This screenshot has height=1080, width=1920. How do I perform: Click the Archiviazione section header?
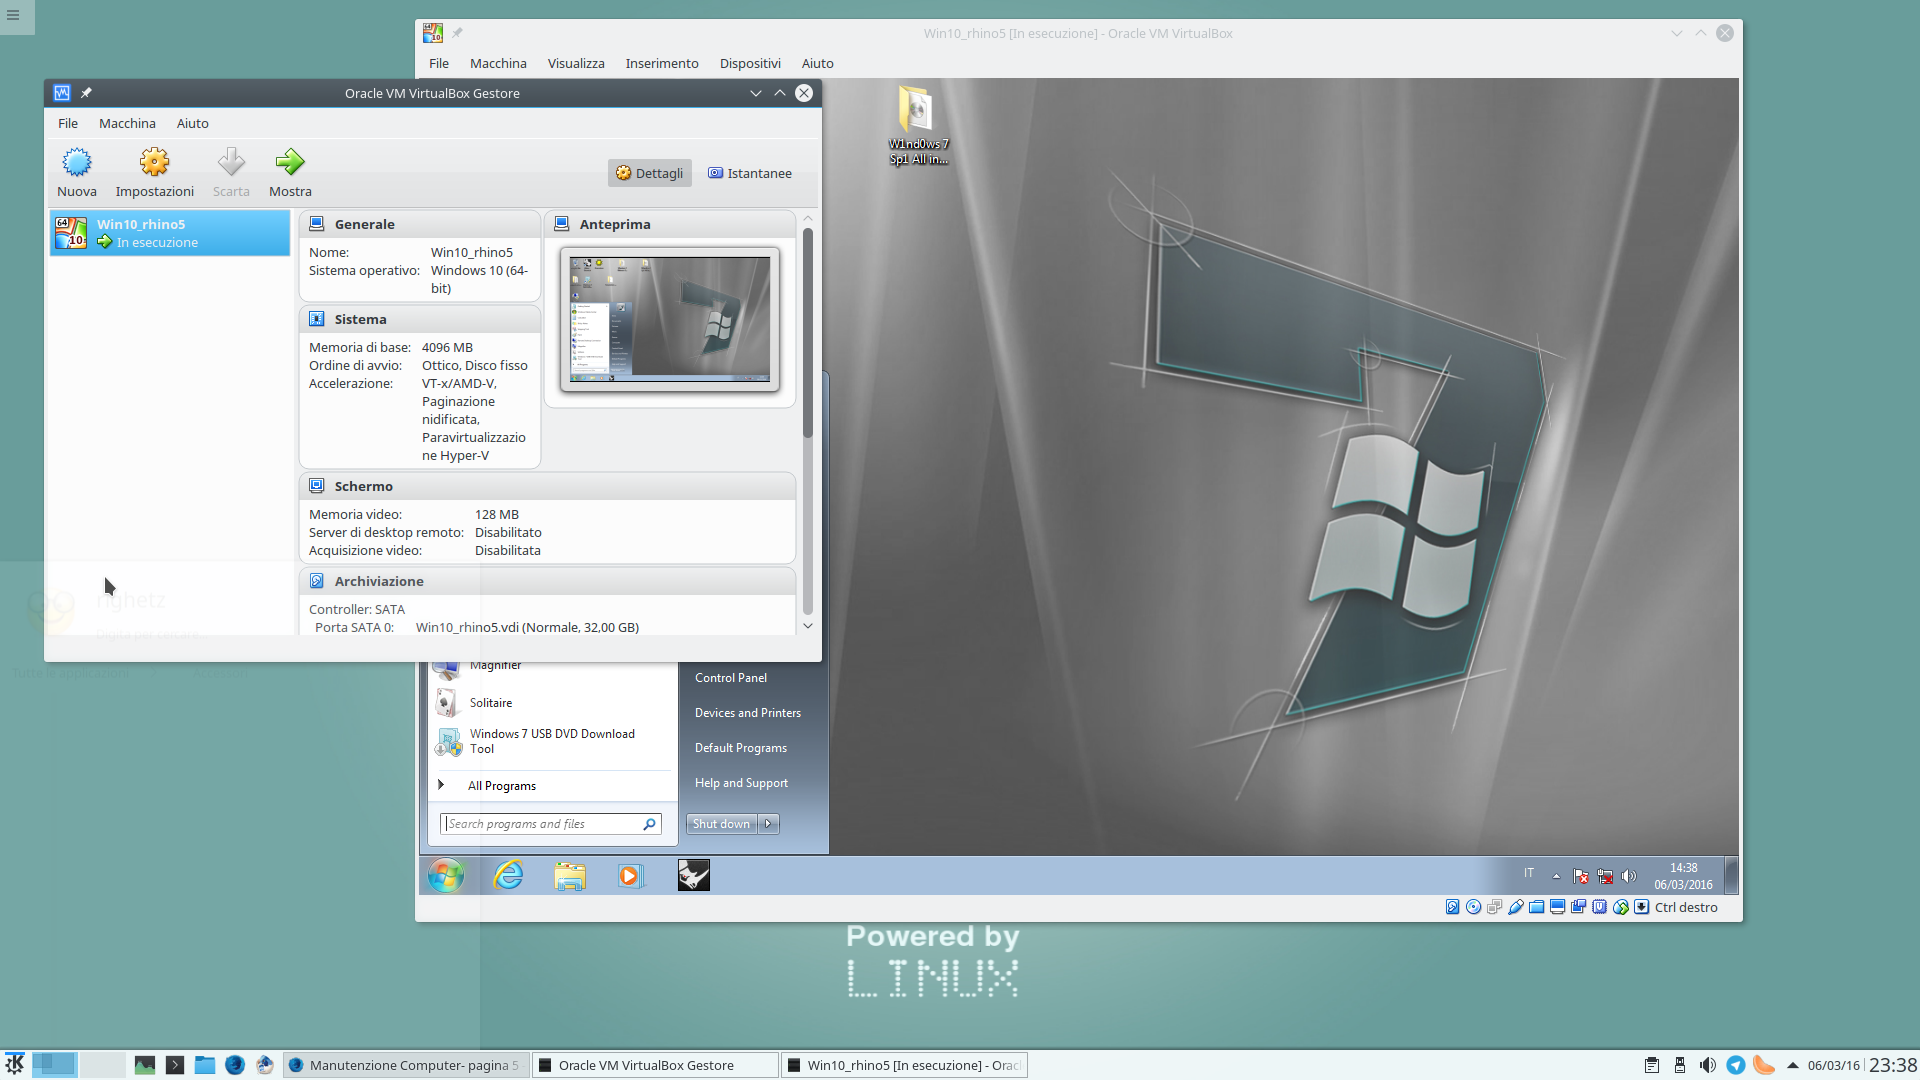click(547, 581)
